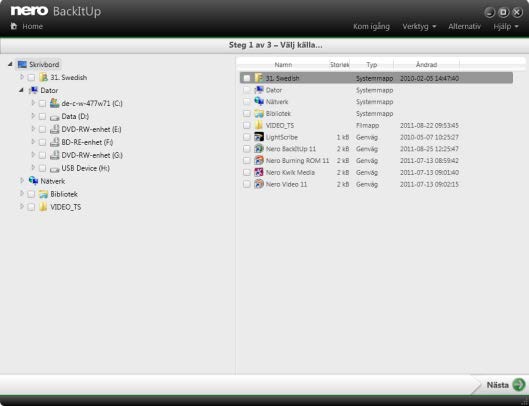
Task: Sort by the Ändrad column header
Action: point(426,64)
